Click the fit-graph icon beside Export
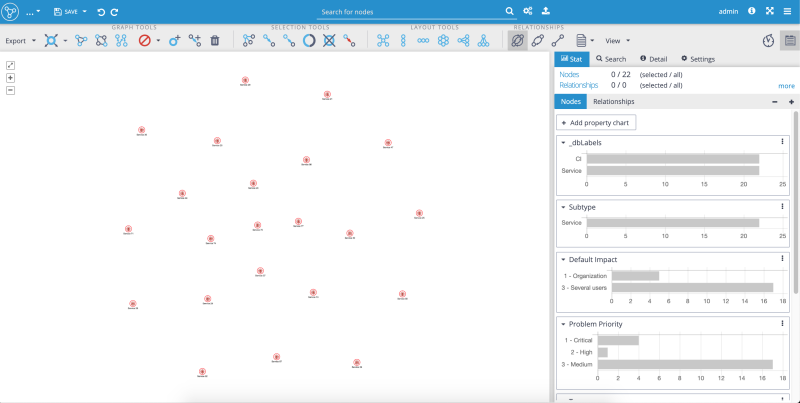The height and width of the screenshot is (403, 800). click(51, 40)
